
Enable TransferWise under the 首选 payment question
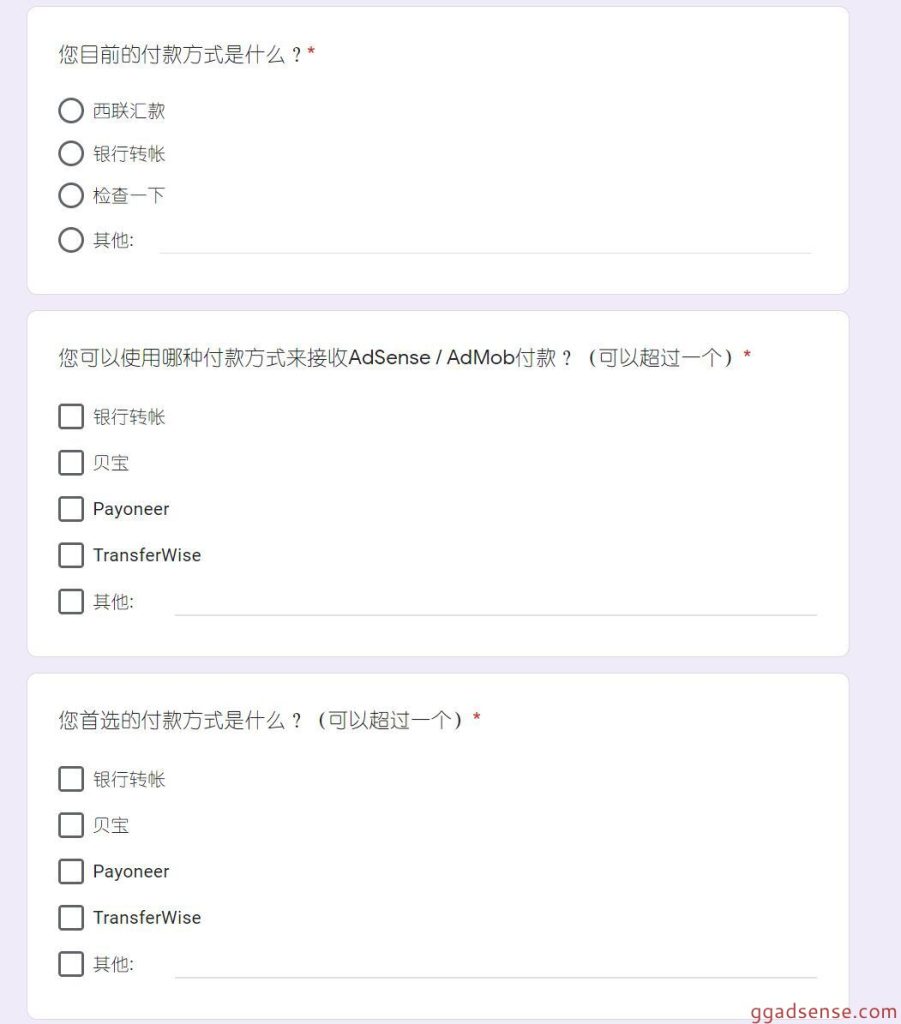[x=71, y=917]
